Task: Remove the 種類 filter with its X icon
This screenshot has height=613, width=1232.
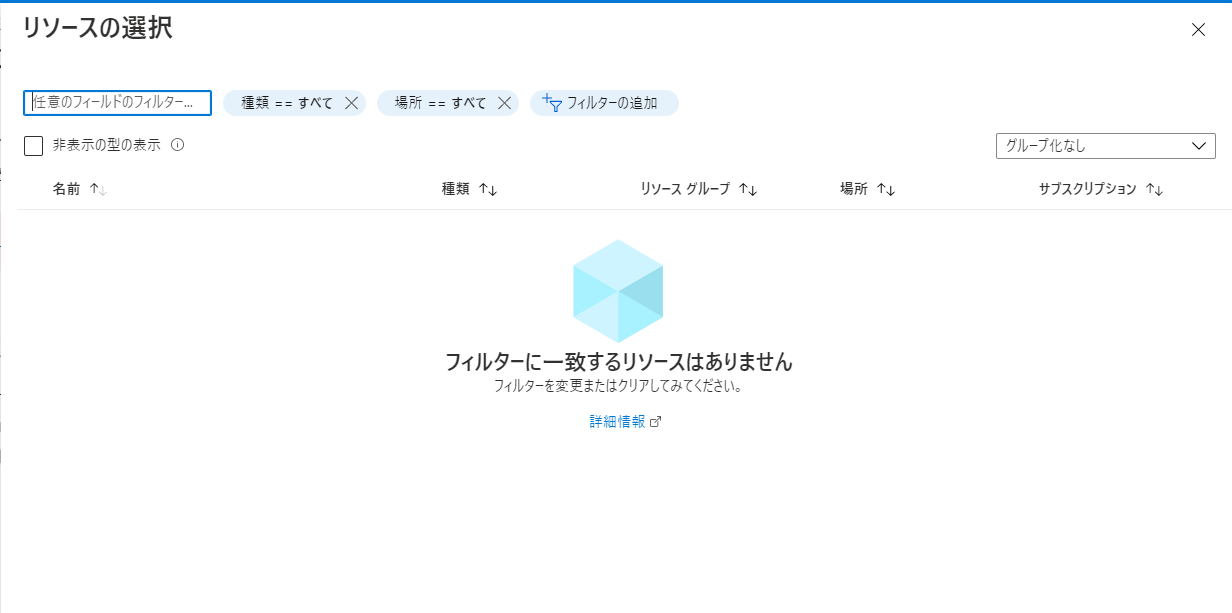Action: pyautogui.click(x=351, y=103)
